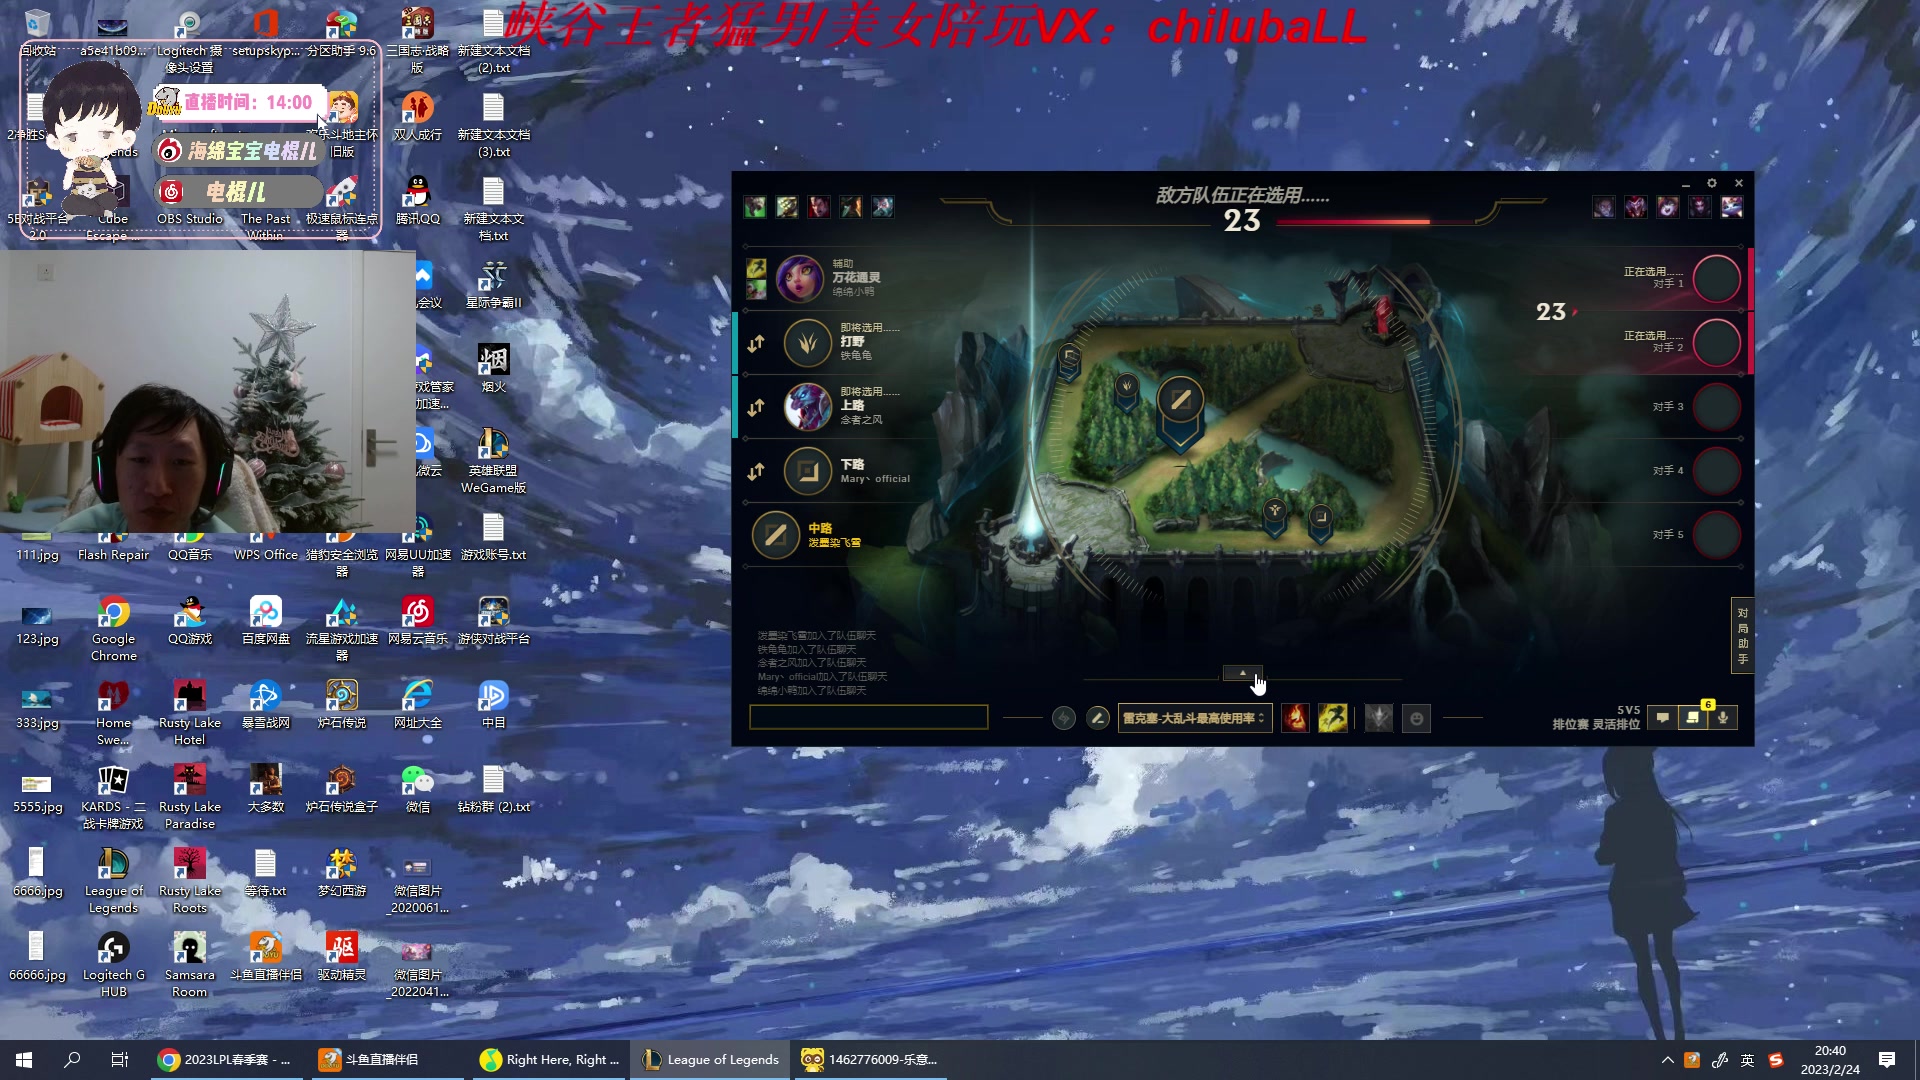Expand the champion select panel up arrow
This screenshot has height=1080, width=1920.
[x=1243, y=673]
